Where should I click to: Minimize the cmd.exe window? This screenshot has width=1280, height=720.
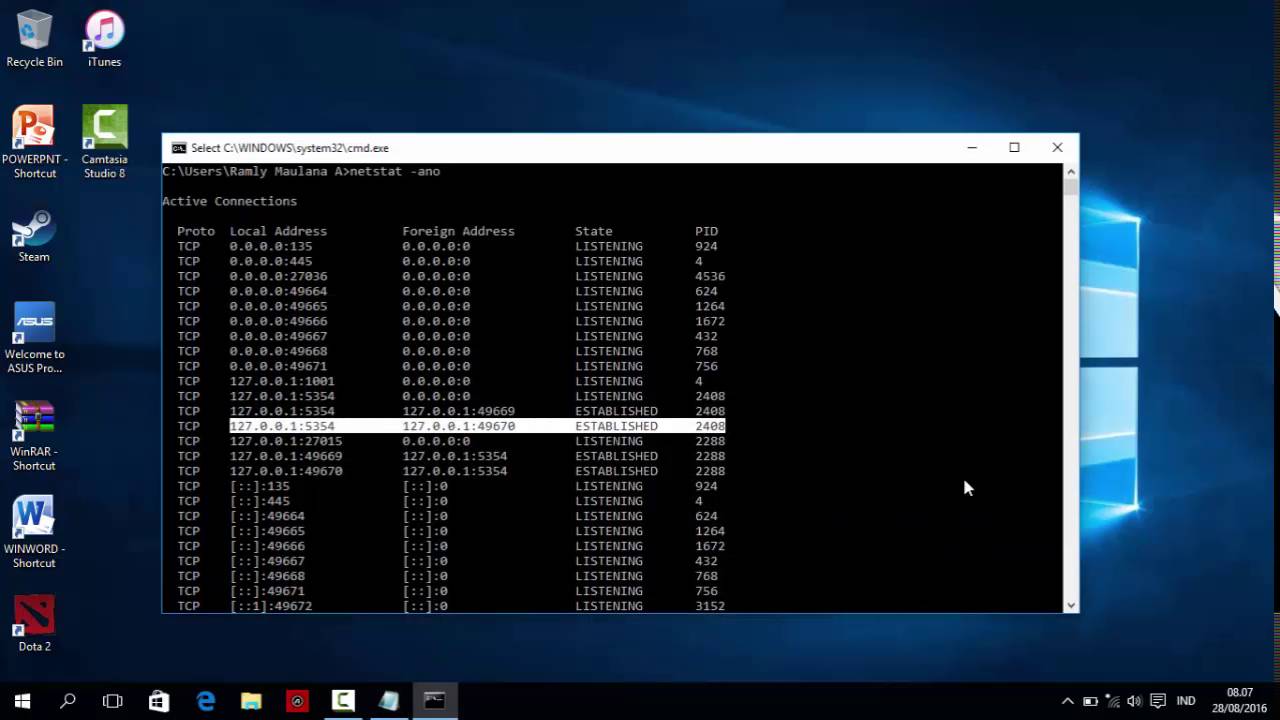(x=971, y=148)
